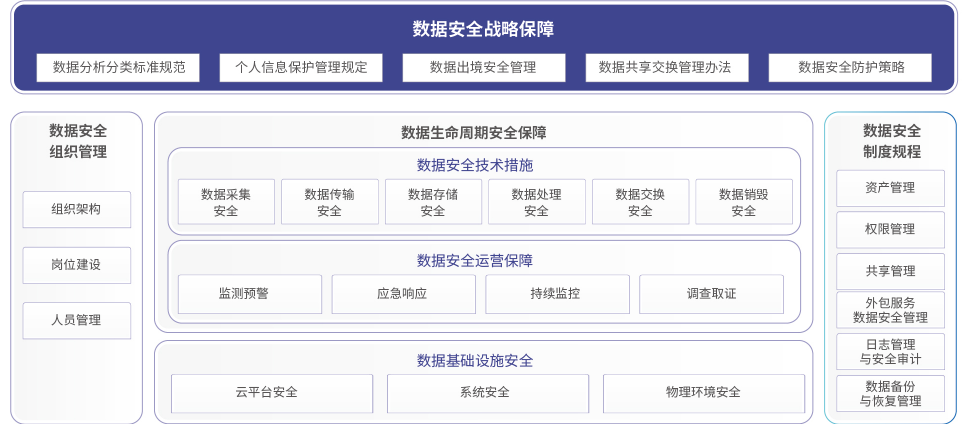Open 数据出境安全管理 item
The width and height of the screenshot is (965, 424).
[483, 68]
